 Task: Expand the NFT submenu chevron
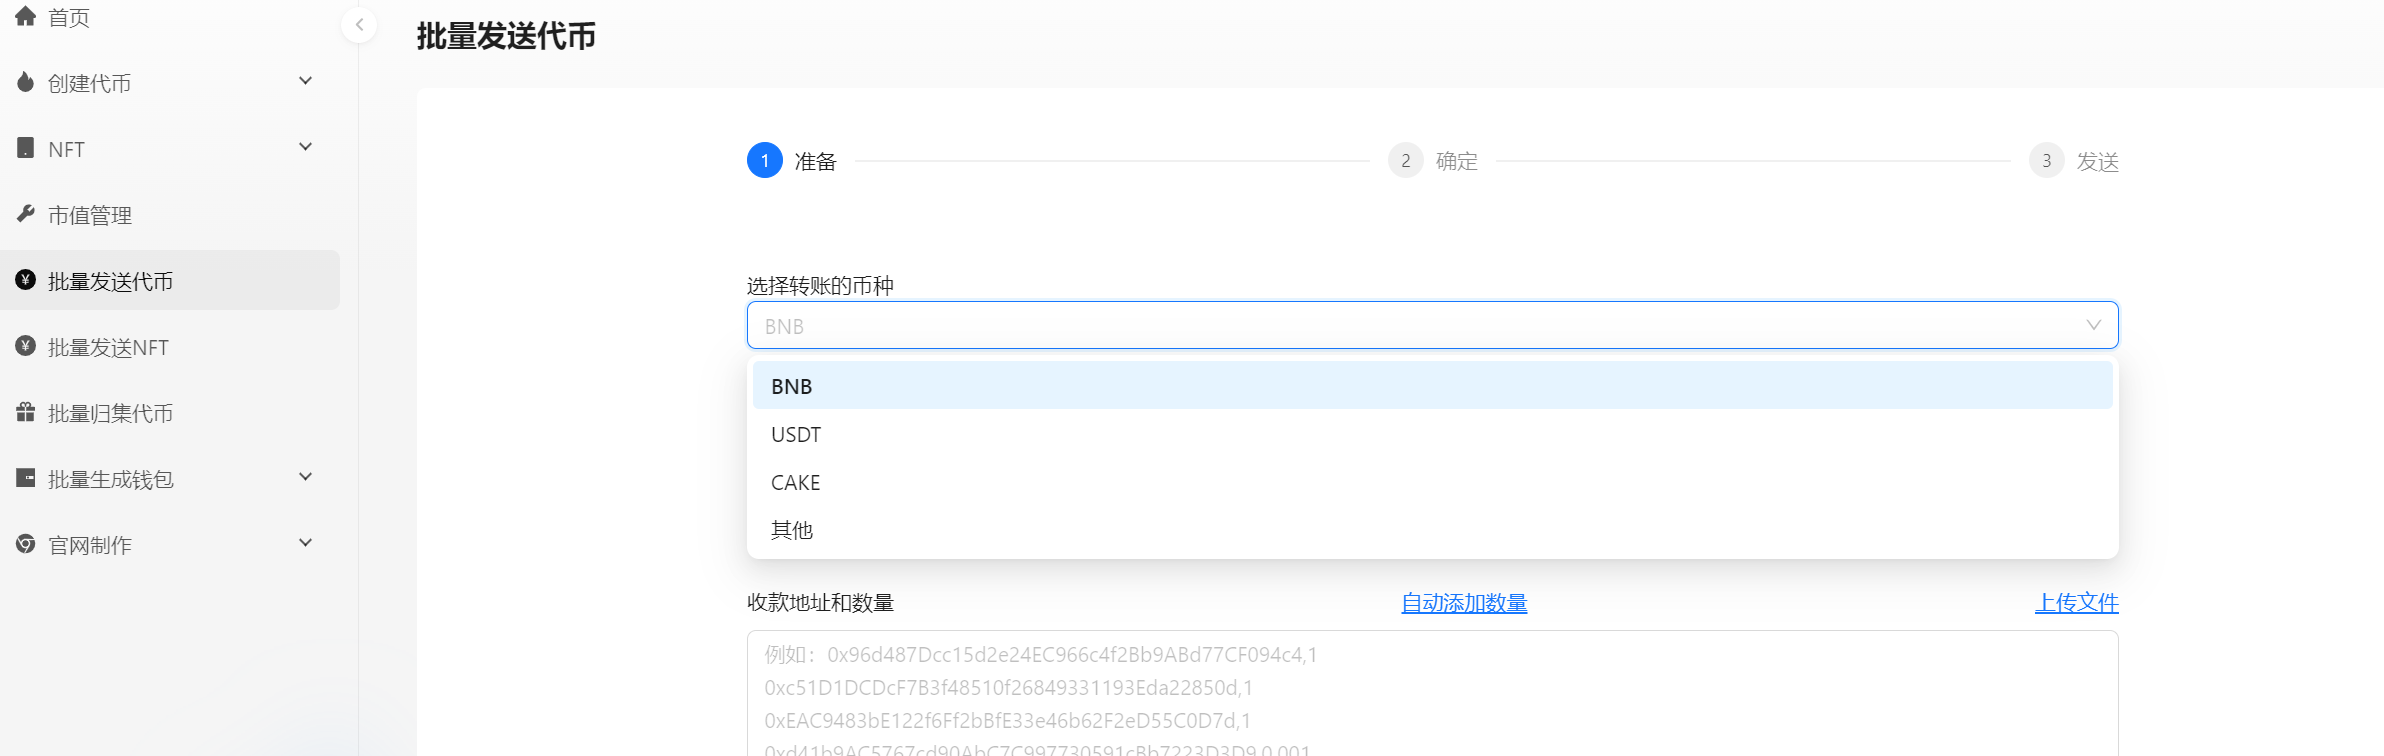coord(306,147)
